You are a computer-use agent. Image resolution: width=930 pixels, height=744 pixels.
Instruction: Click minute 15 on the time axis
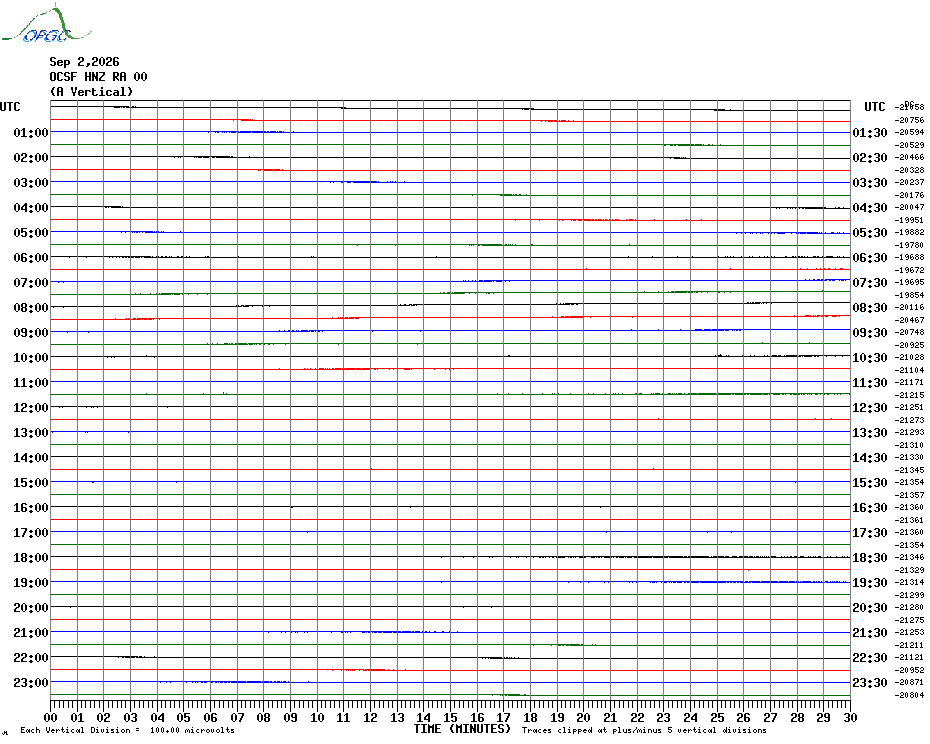(450, 718)
